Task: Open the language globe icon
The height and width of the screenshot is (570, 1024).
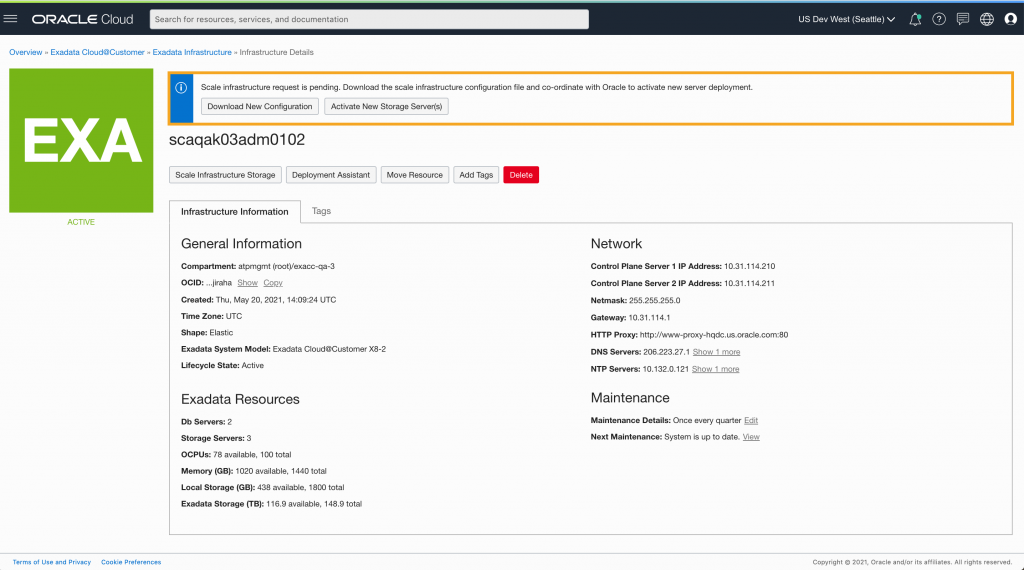Action: (987, 20)
